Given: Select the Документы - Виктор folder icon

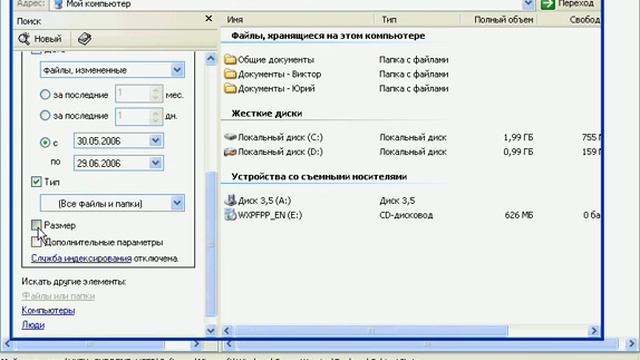Looking at the screenshot, I should [231, 74].
